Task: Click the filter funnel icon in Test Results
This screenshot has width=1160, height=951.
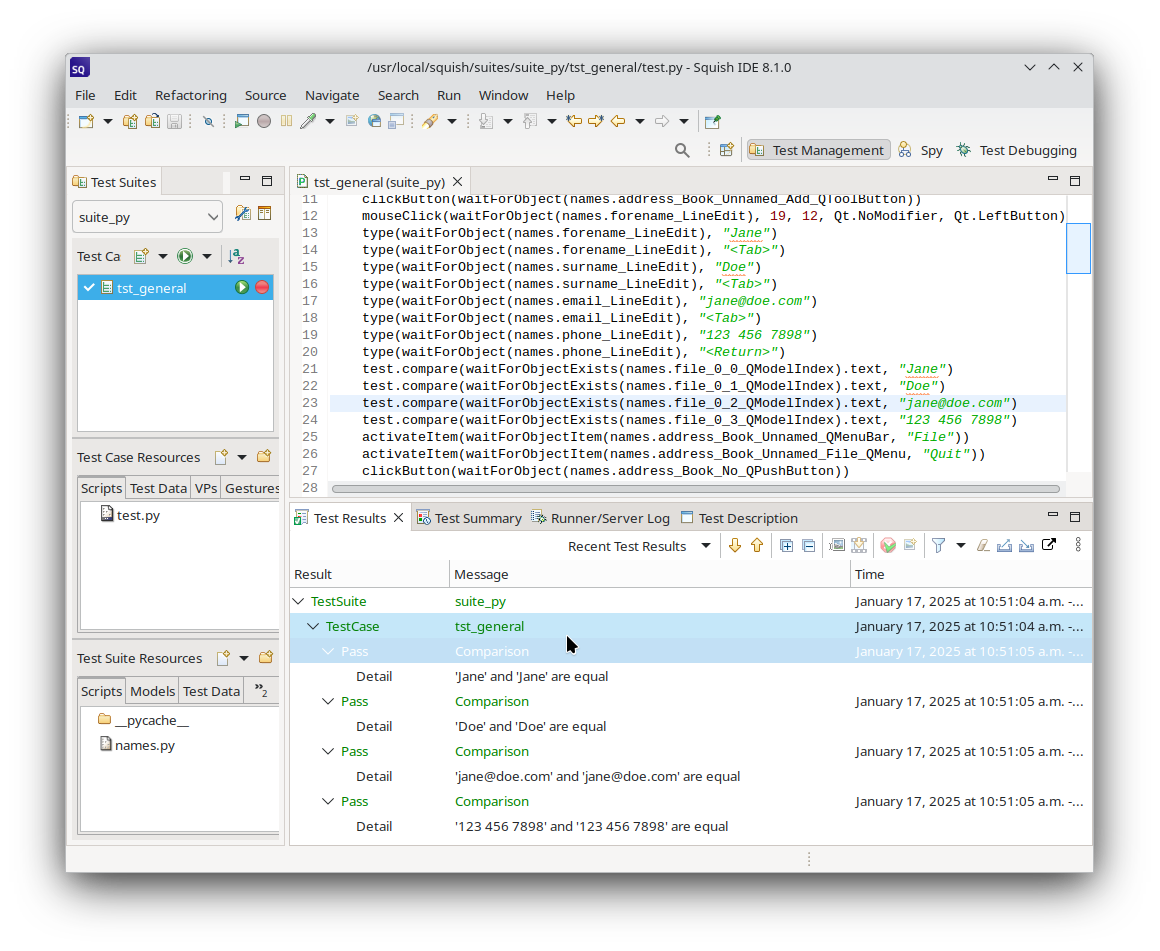Action: click(938, 545)
